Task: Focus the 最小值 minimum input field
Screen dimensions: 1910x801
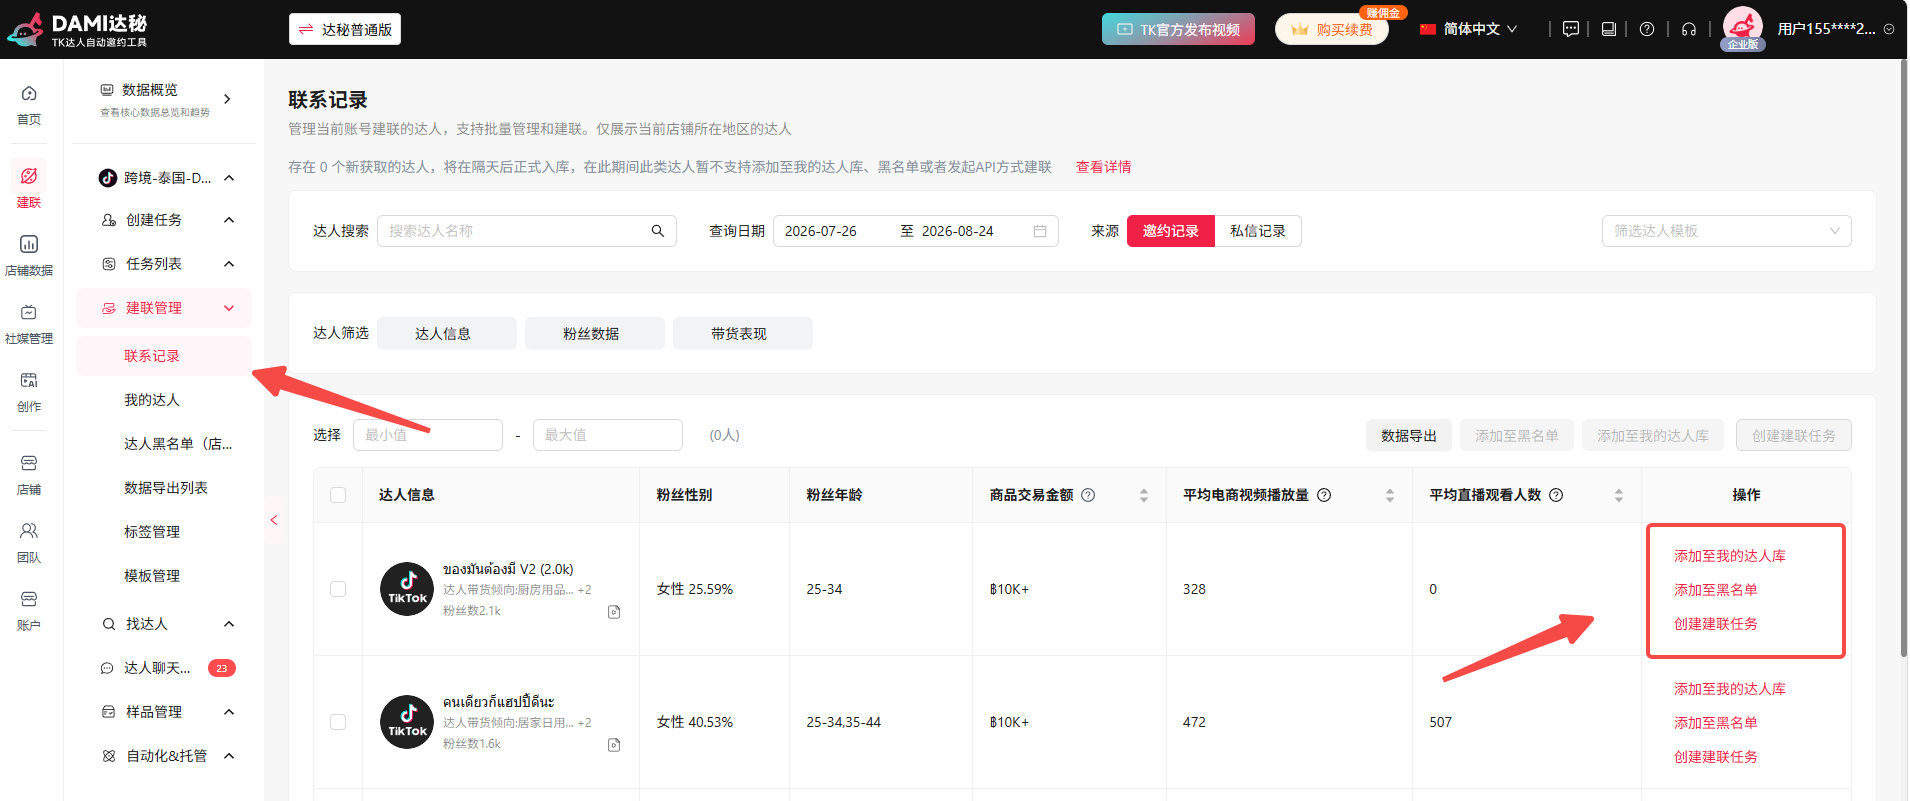Action: [428, 435]
